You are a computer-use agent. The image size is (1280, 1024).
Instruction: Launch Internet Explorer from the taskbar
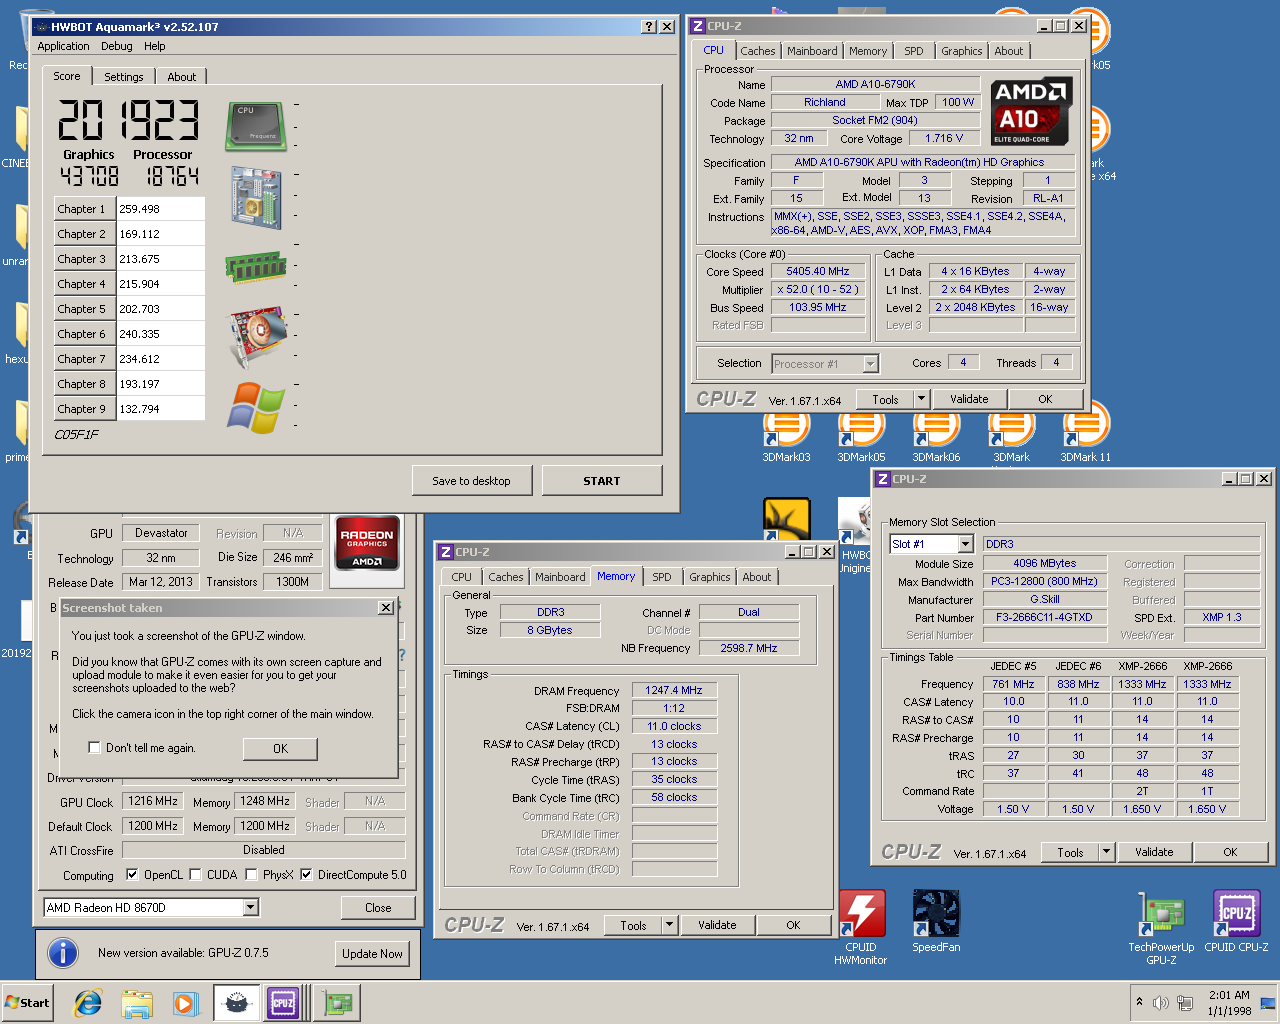[x=88, y=1003]
